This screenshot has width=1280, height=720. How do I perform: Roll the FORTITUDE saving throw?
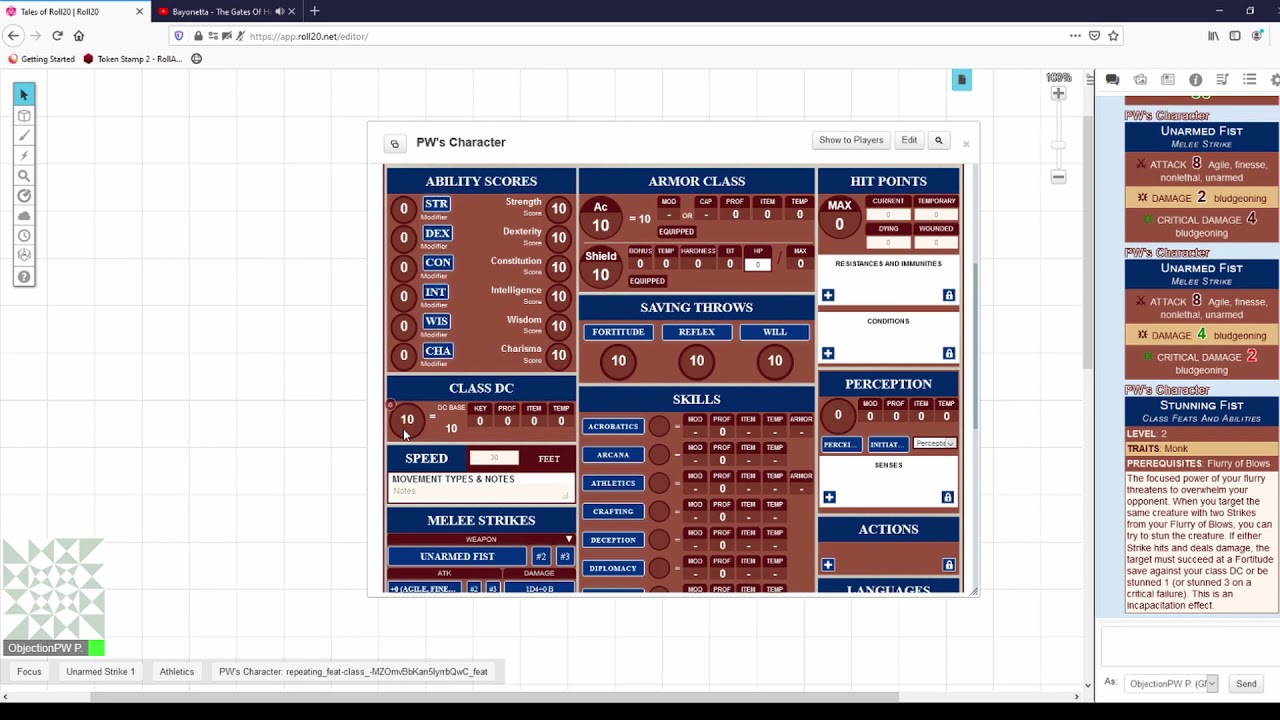[x=618, y=332]
